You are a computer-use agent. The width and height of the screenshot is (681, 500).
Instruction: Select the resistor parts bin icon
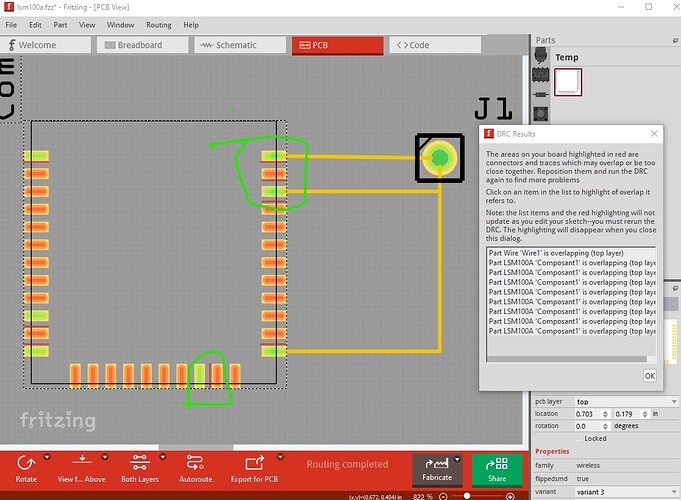pyautogui.click(x=541, y=94)
